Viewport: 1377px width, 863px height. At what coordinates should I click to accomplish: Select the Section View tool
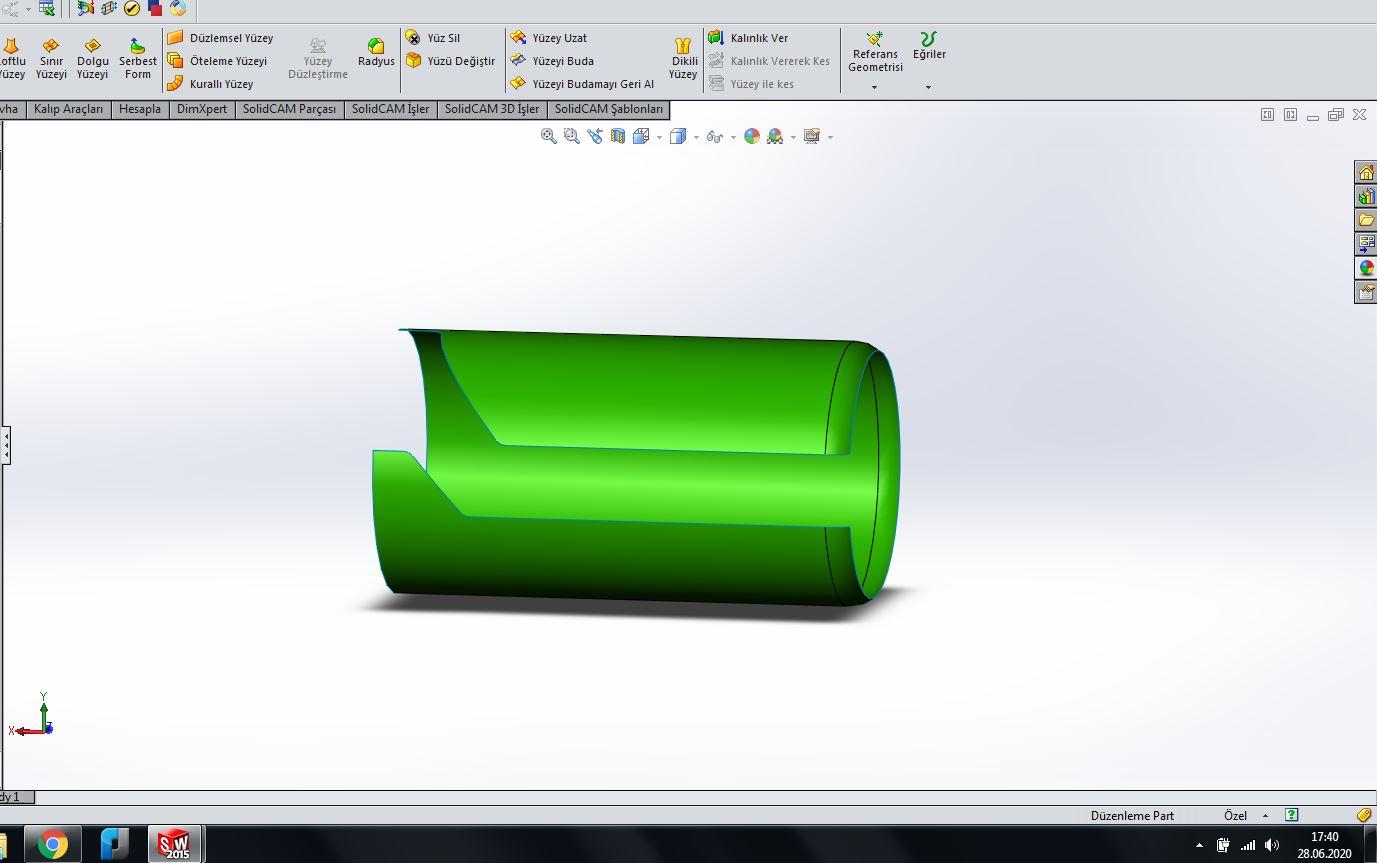pos(618,136)
